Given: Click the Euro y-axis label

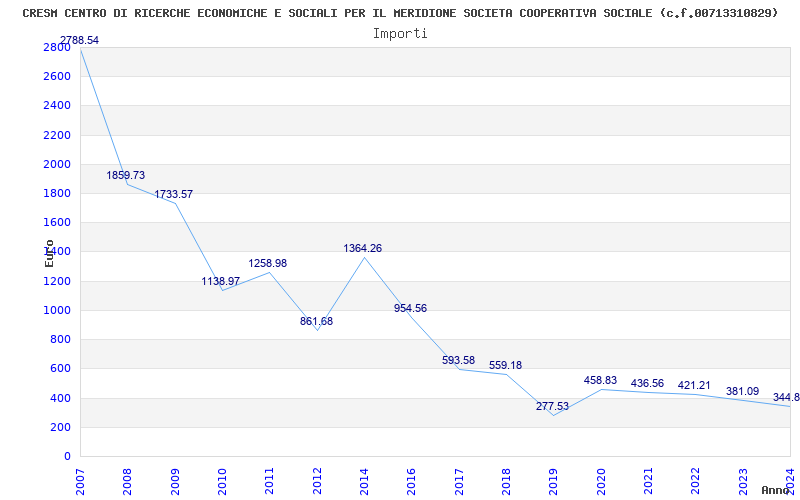Looking at the screenshot, I should (49, 253).
